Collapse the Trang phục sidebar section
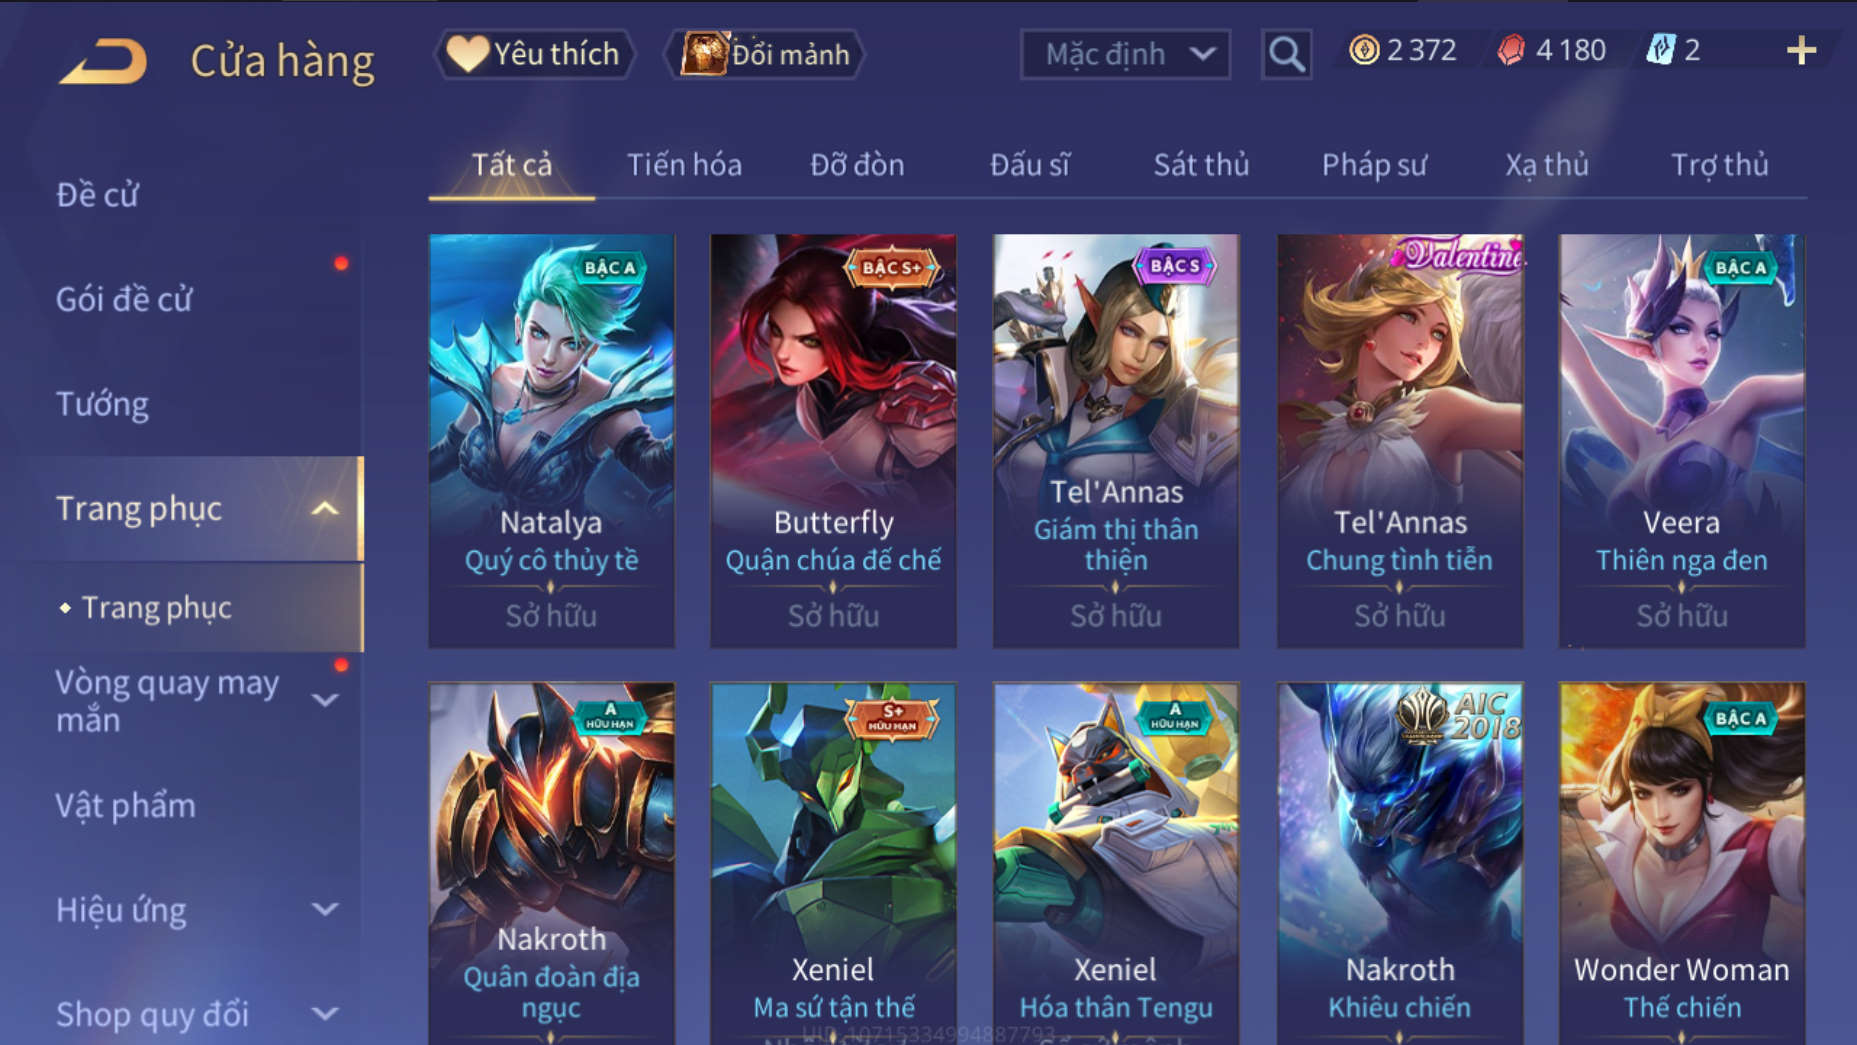1857x1045 pixels. (325, 509)
